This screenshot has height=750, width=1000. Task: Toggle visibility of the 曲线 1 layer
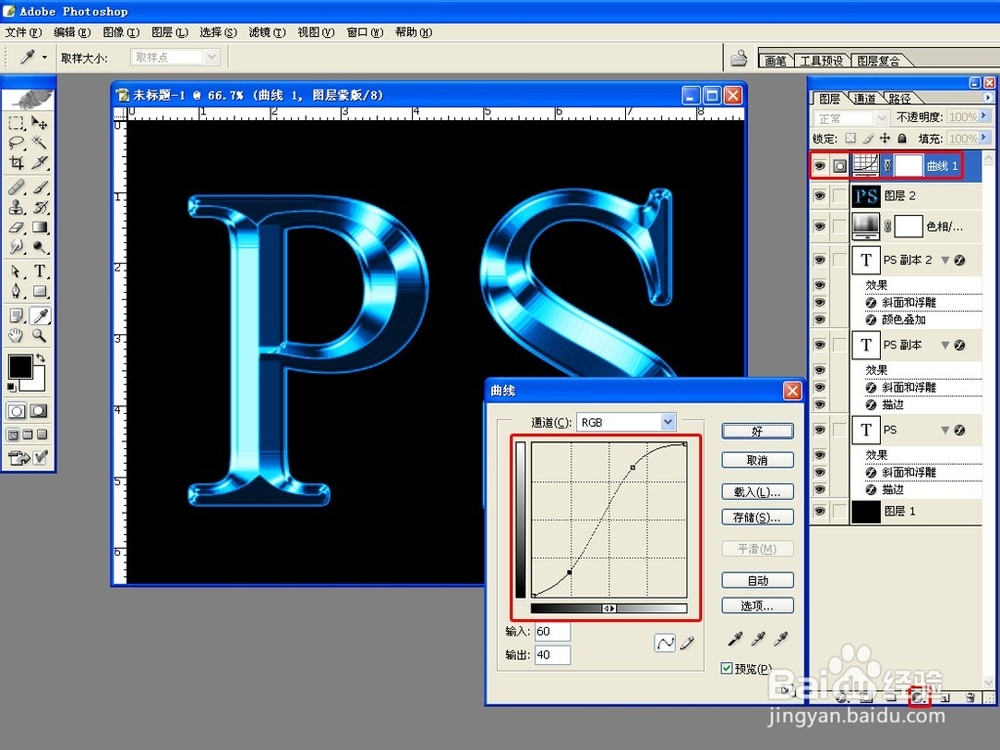click(820, 165)
